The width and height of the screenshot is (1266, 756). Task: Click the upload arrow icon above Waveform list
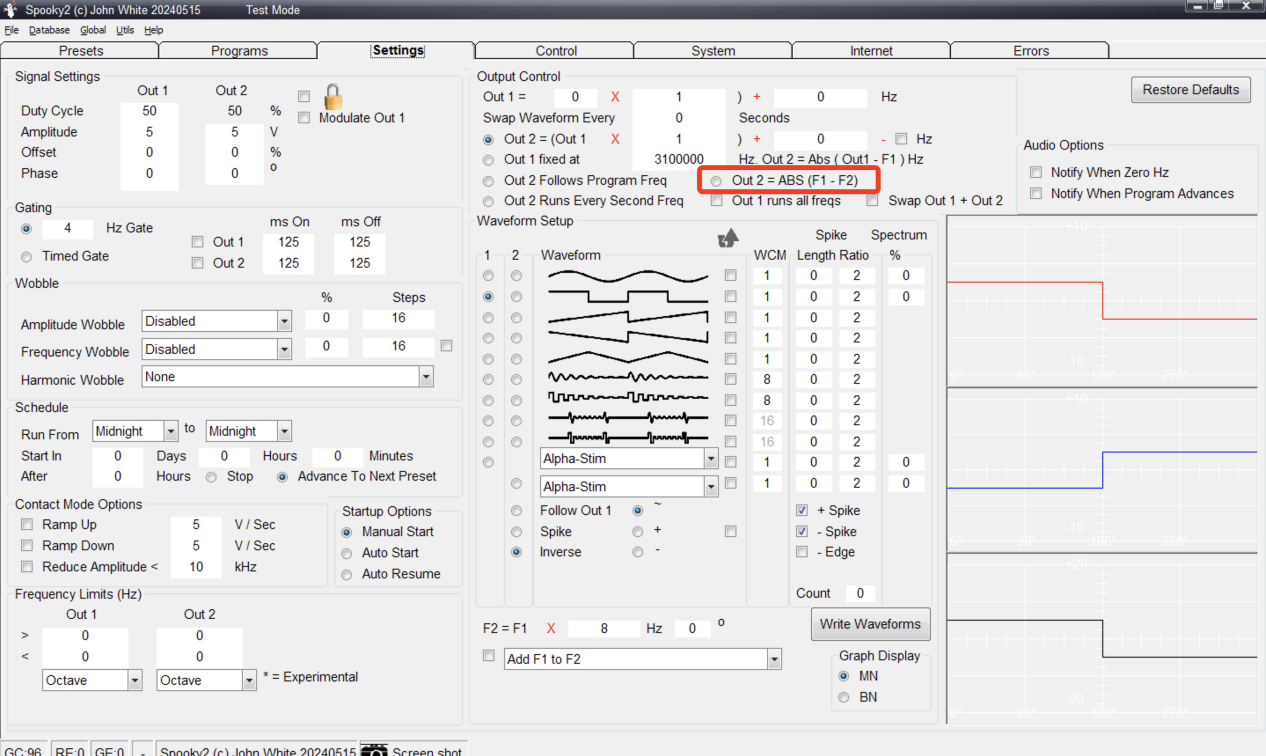click(728, 238)
